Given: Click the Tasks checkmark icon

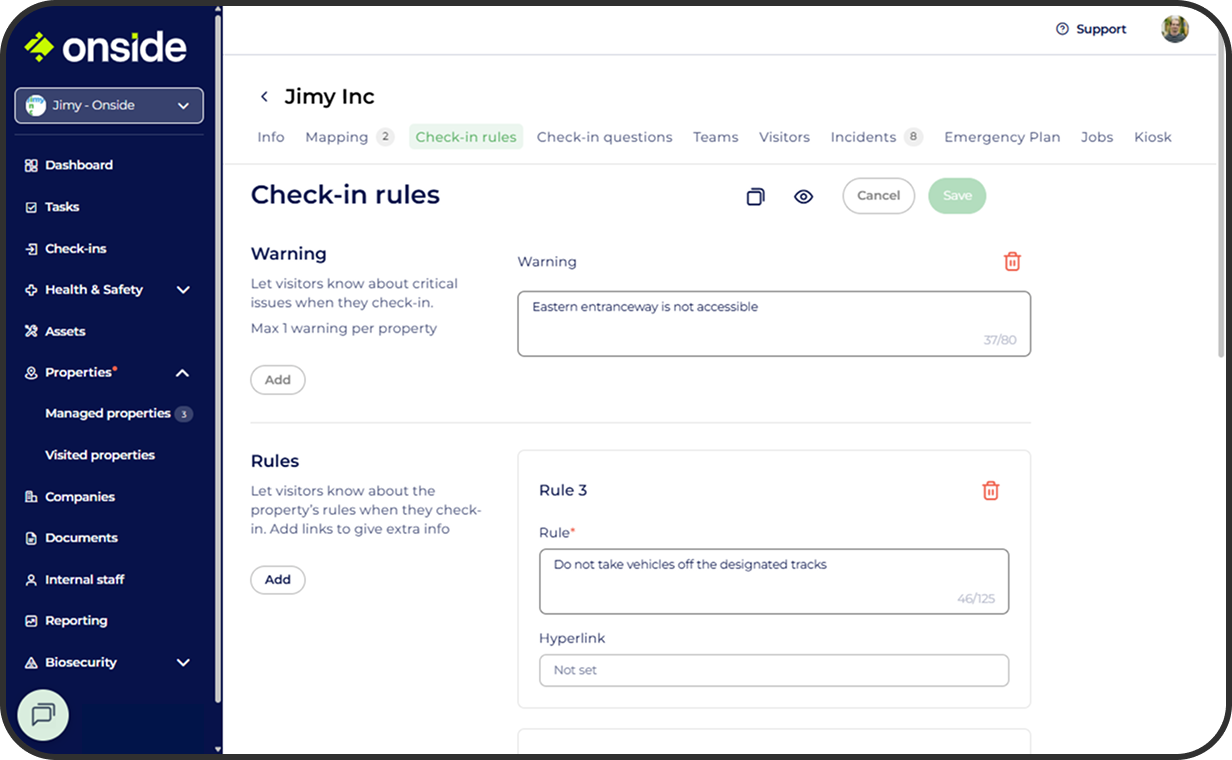Looking at the screenshot, I should click(x=31, y=207).
